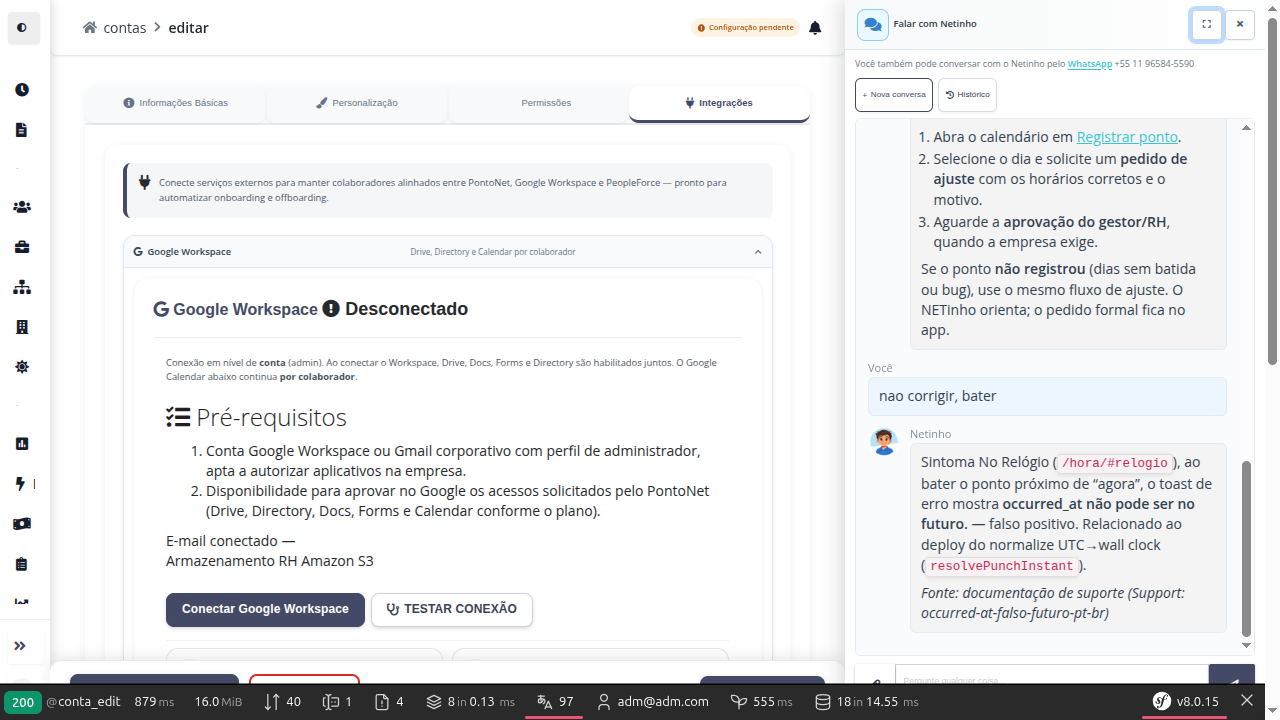This screenshot has width=1280, height=720.
Task: Open the Twig panel showing 555 ms
Action: [761, 702]
